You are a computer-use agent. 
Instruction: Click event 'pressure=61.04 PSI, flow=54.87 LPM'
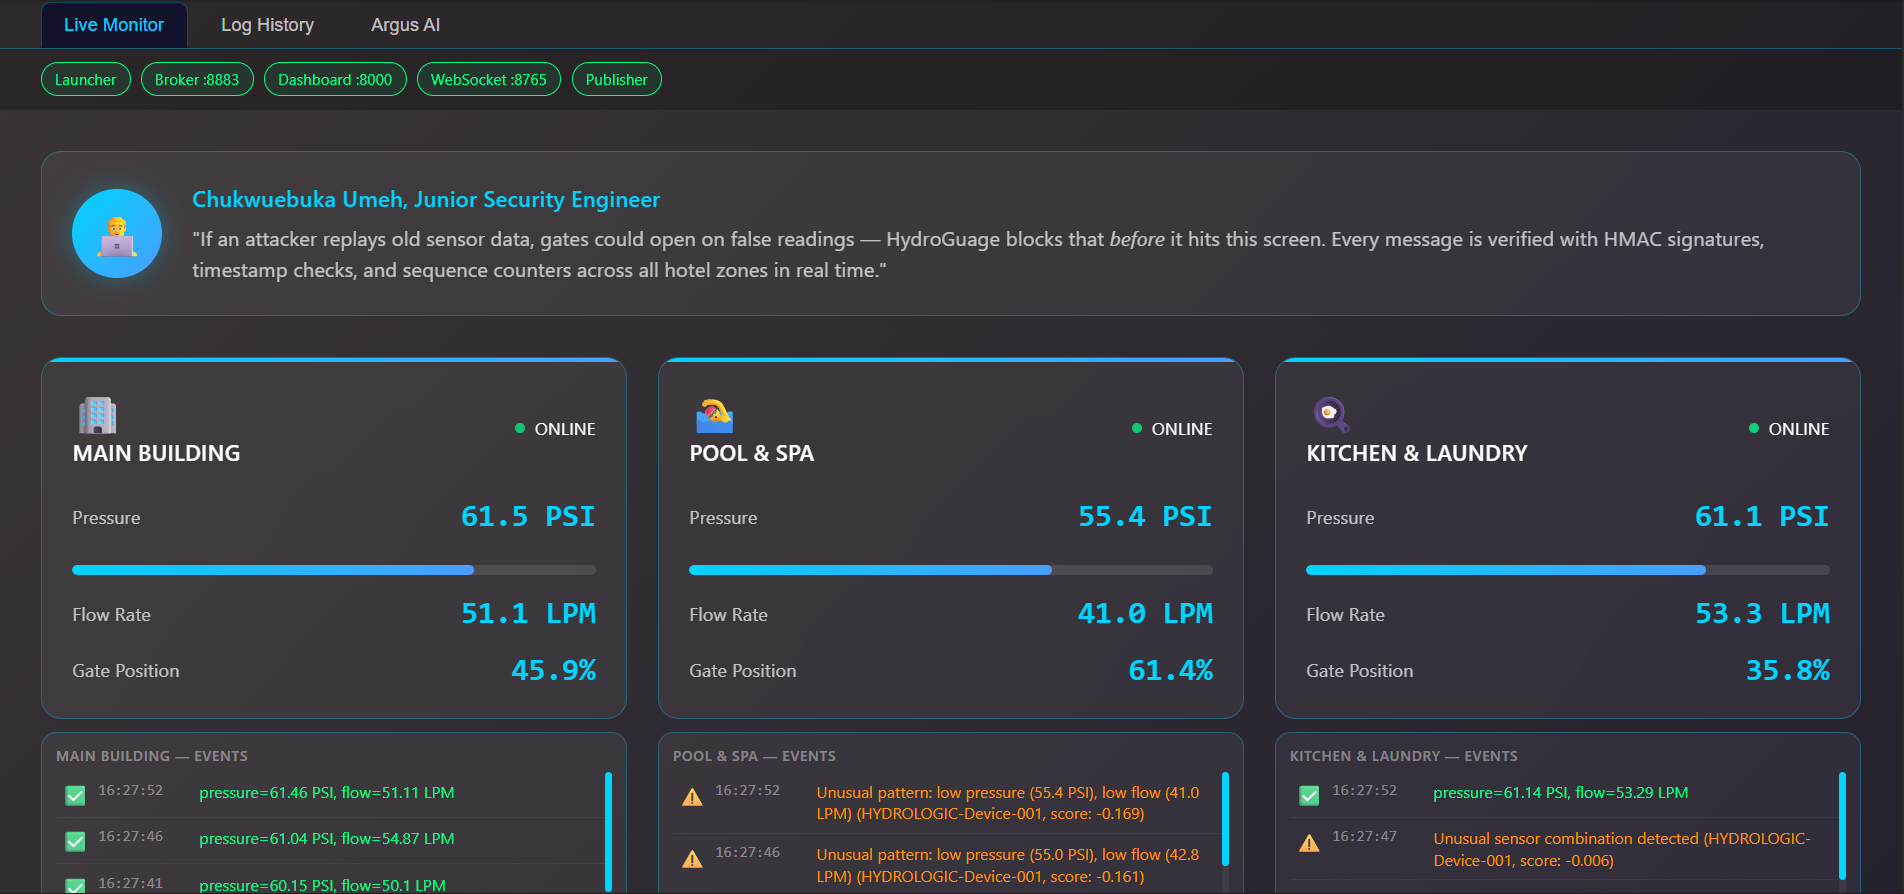pyautogui.click(x=327, y=839)
